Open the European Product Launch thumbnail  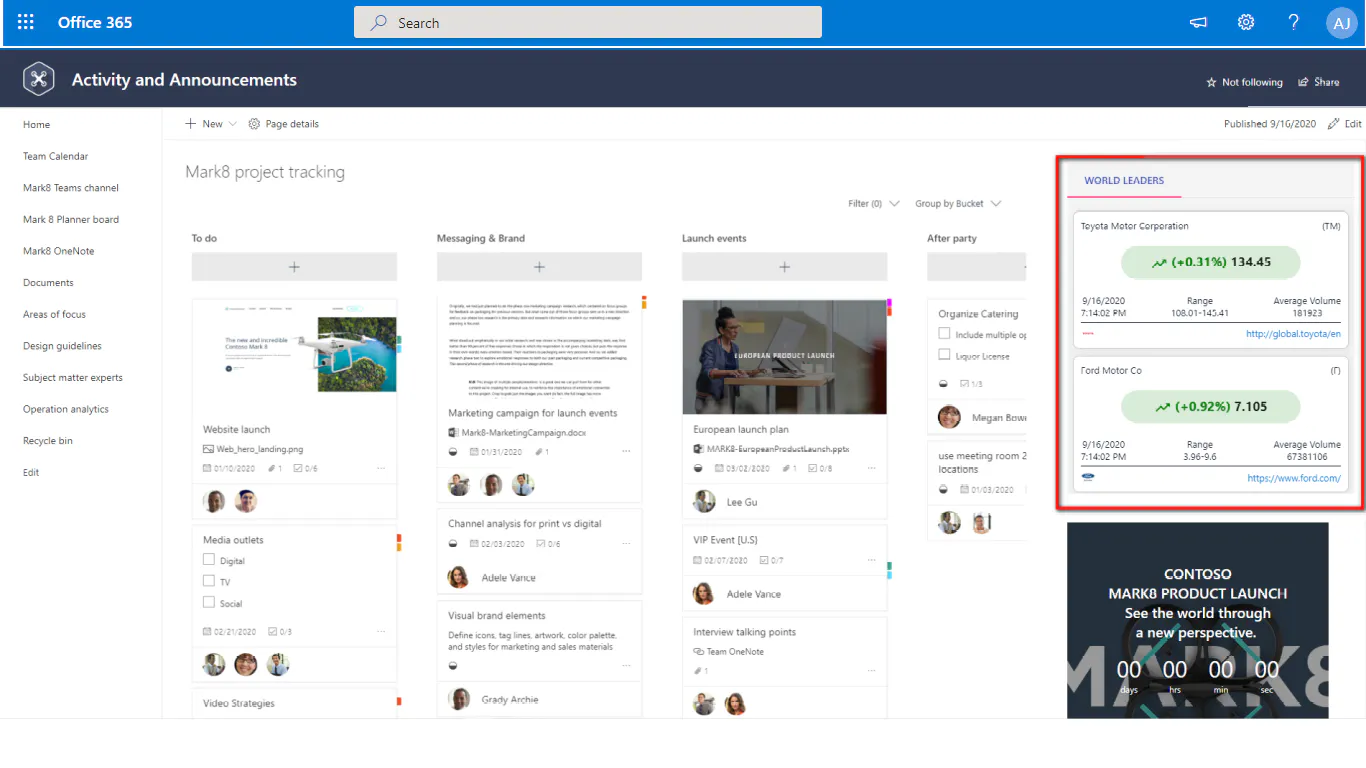(x=784, y=356)
